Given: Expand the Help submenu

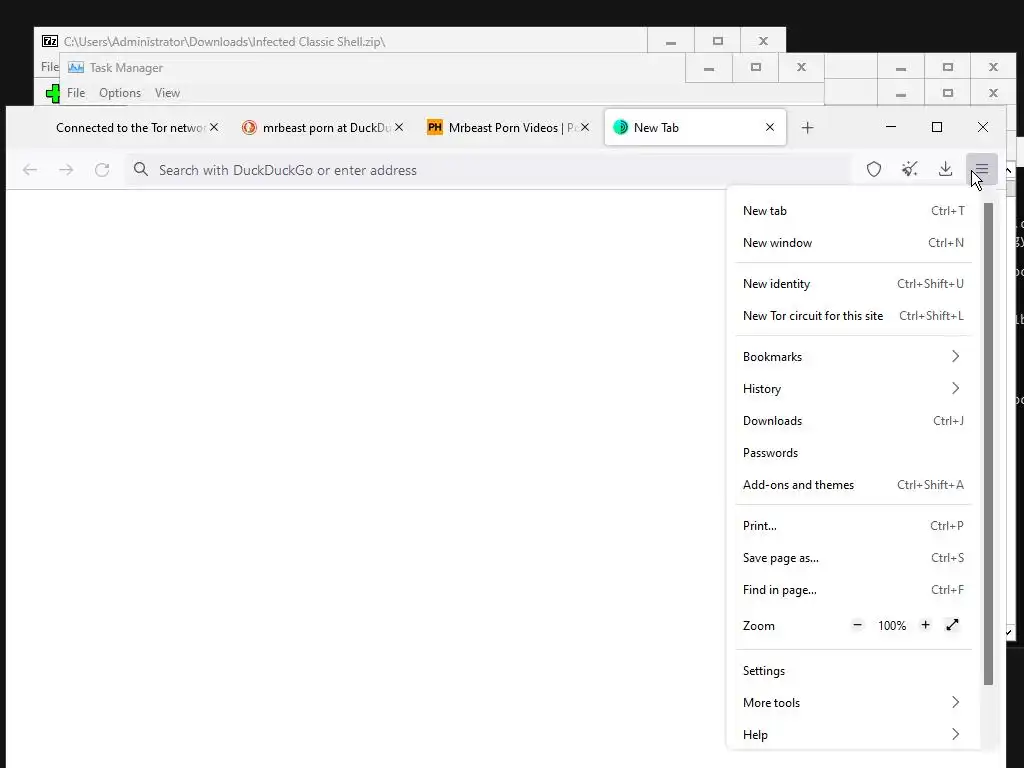Looking at the screenshot, I should [854, 735].
